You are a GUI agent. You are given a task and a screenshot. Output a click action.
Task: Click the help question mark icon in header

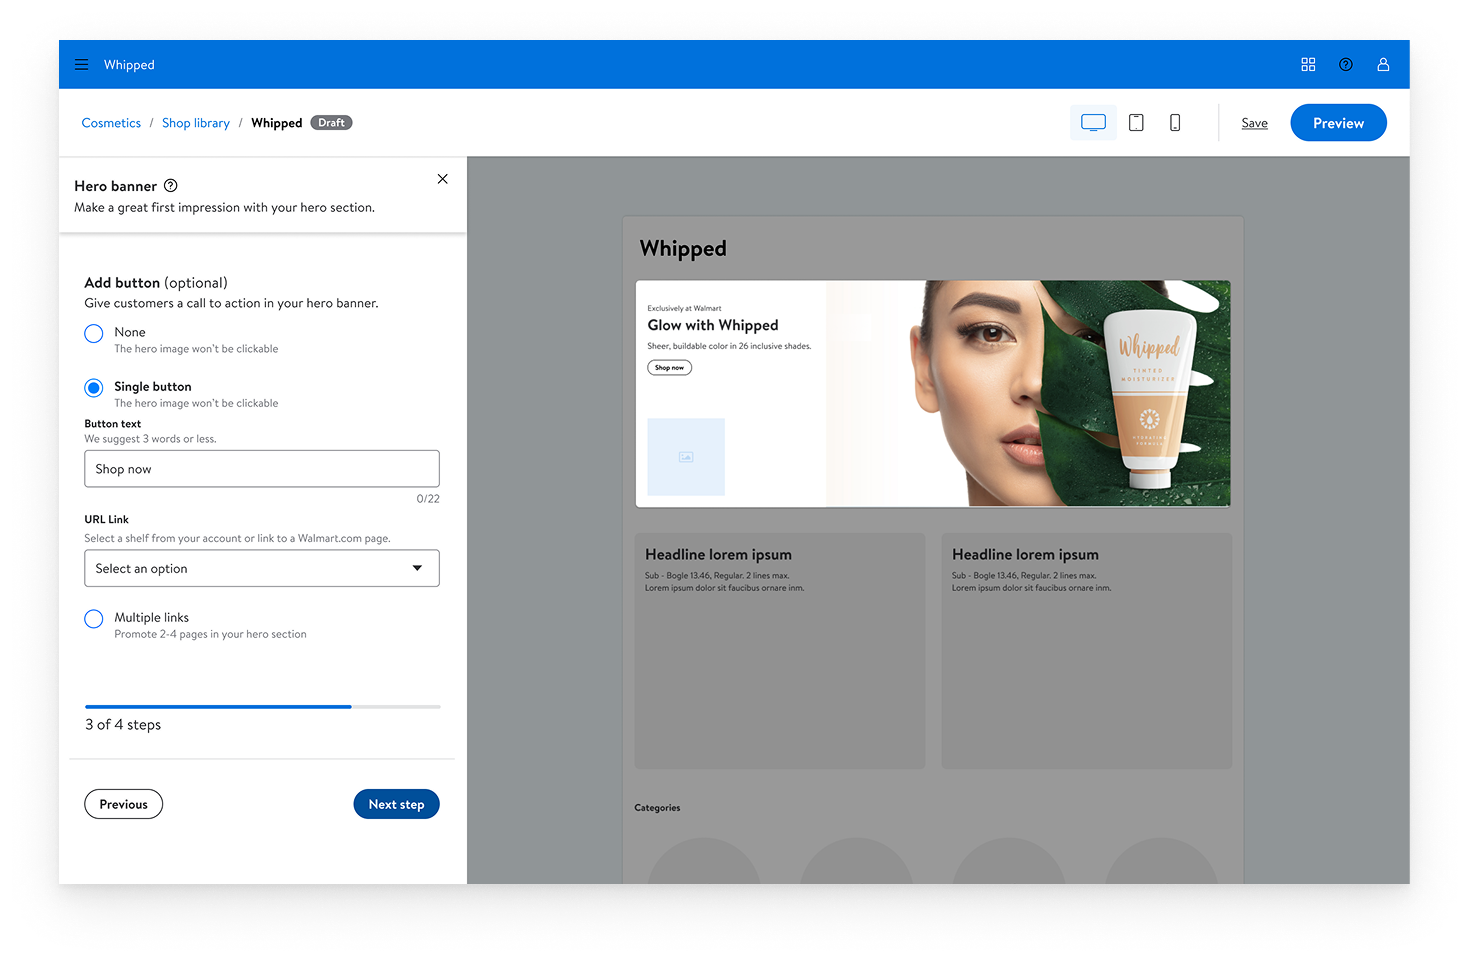pyautogui.click(x=1346, y=65)
